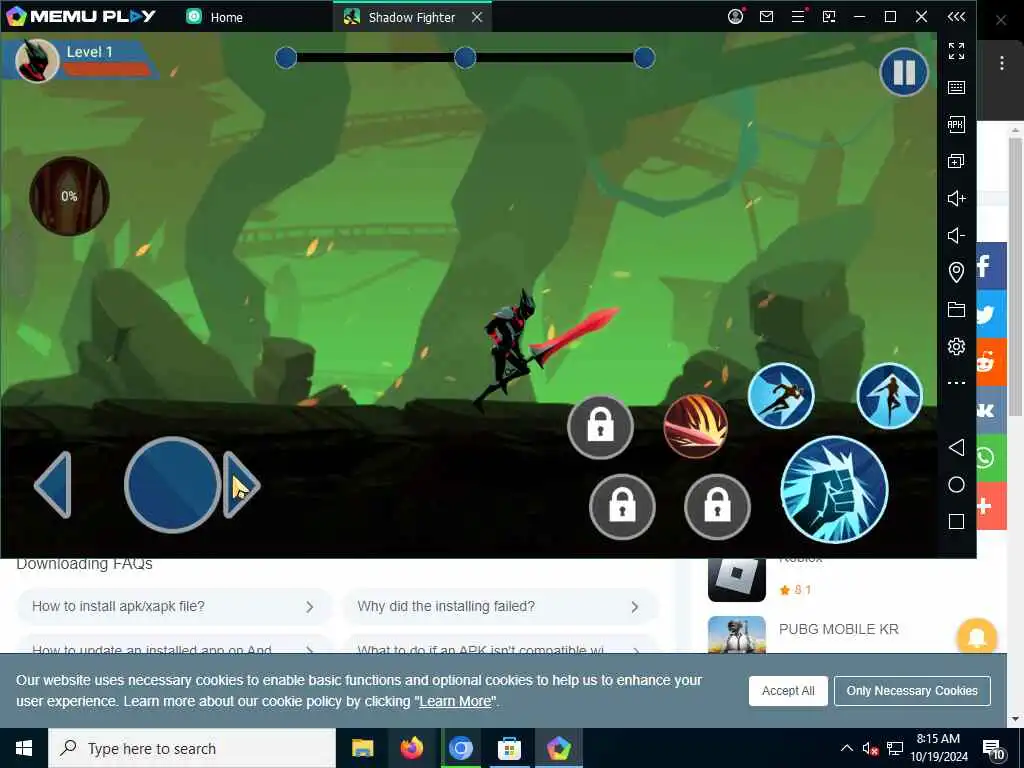Image resolution: width=1024 pixels, height=768 pixels.
Task: Open Windows Start menu
Action: pos(24,748)
